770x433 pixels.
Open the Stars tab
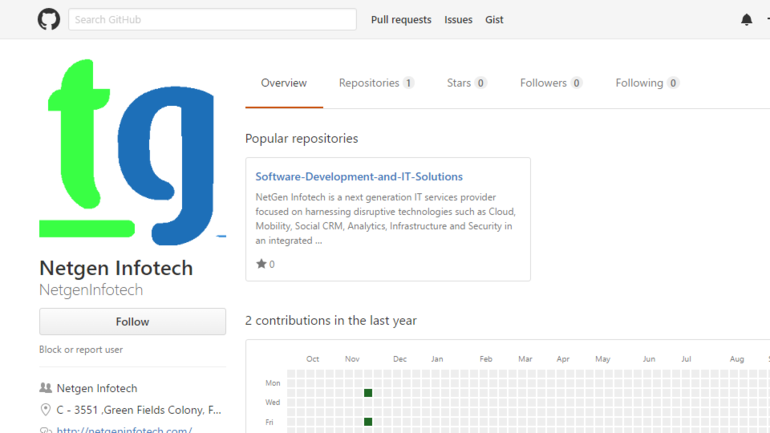pyautogui.click(x=466, y=83)
